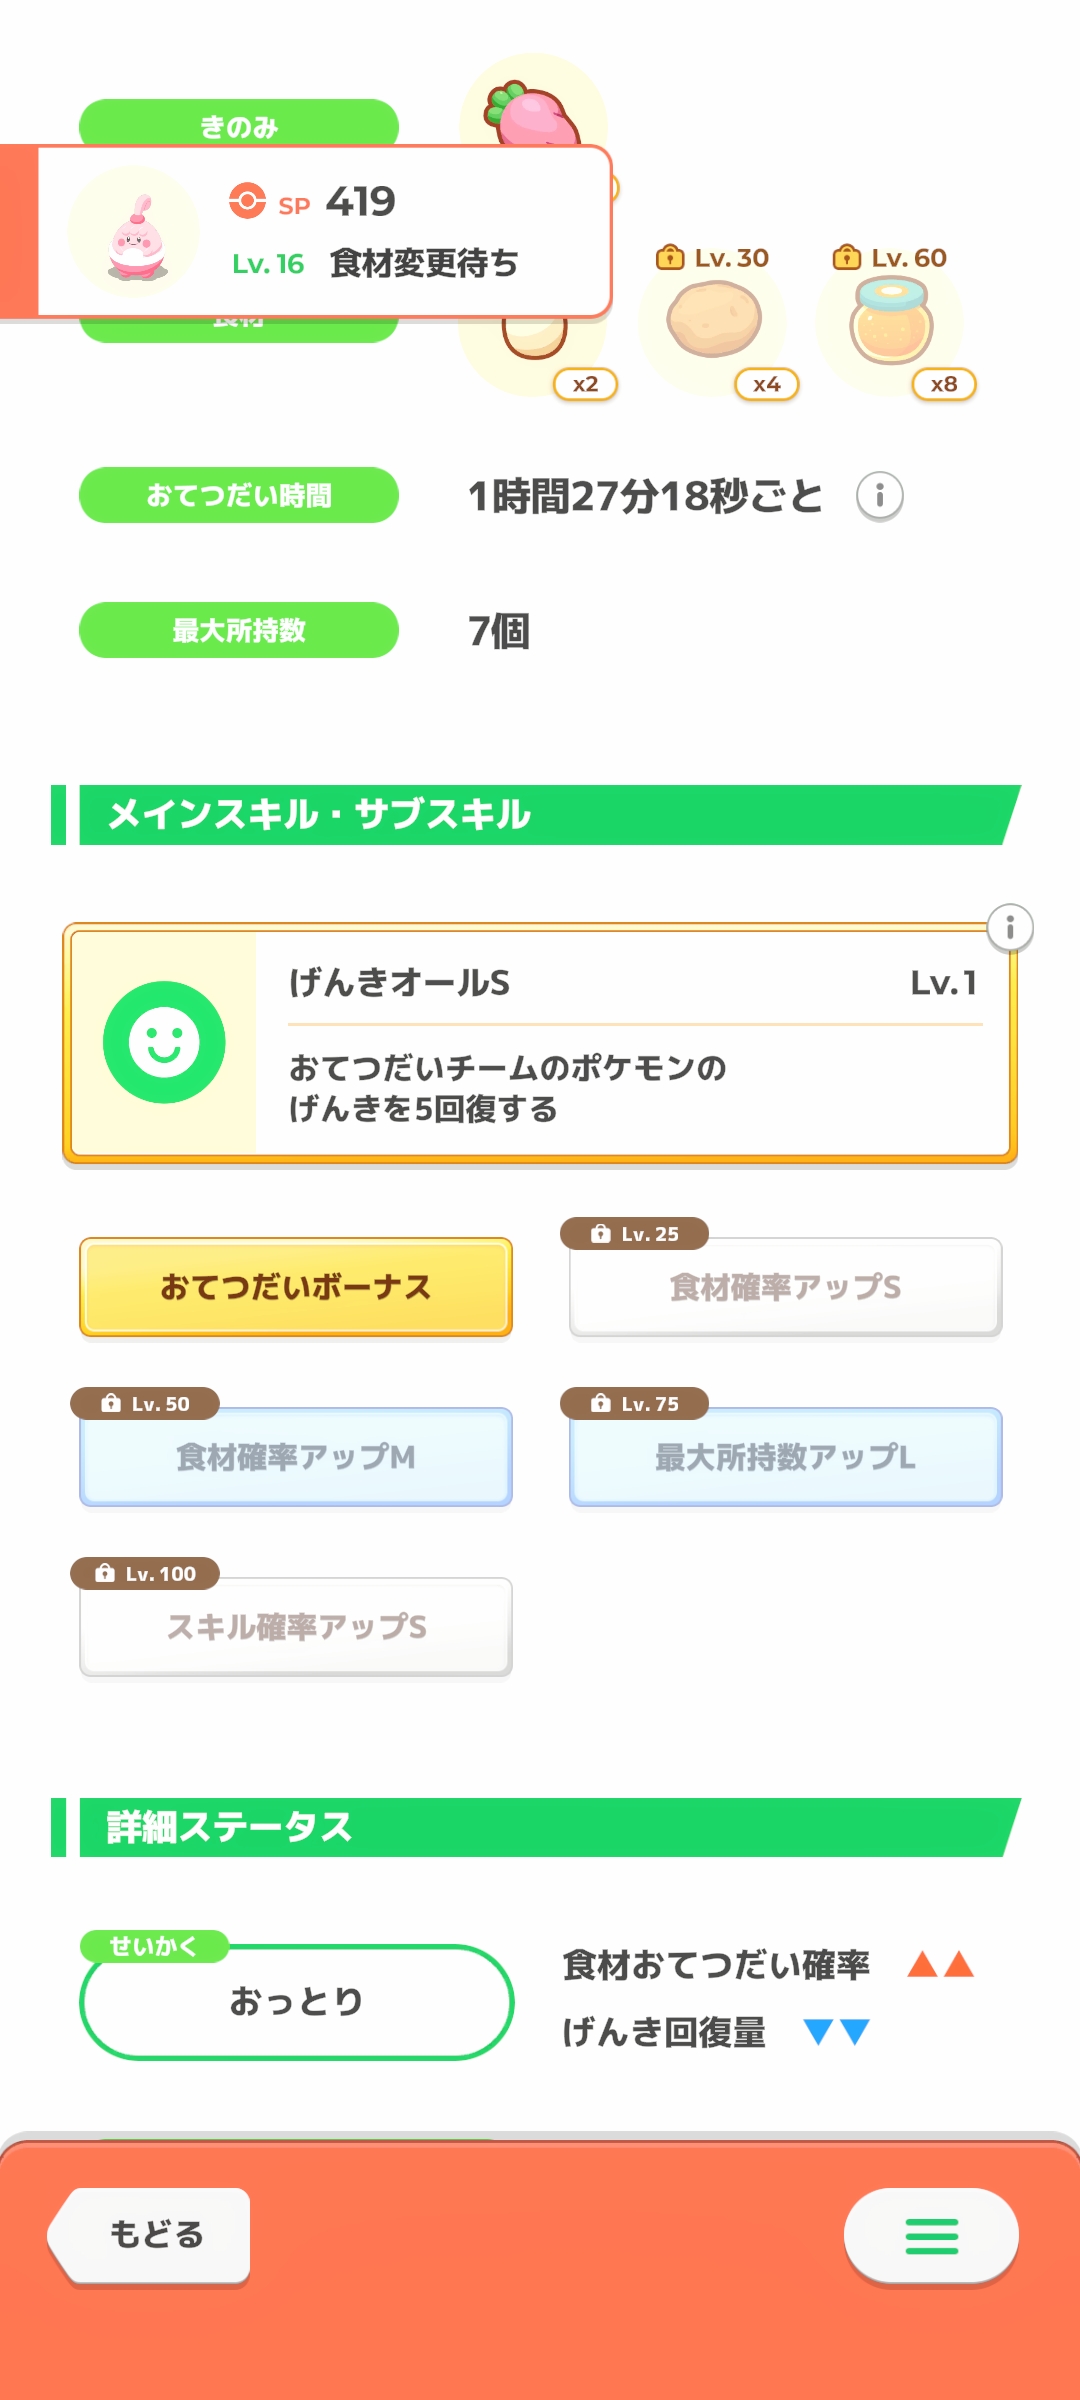Tap the 最大所持数 green label
The width and height of the screenshot is (1080, 2400).
[x=239, y=630]
